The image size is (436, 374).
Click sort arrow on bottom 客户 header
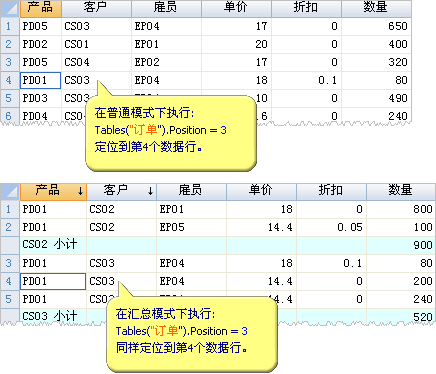click(x=150, y=191)
